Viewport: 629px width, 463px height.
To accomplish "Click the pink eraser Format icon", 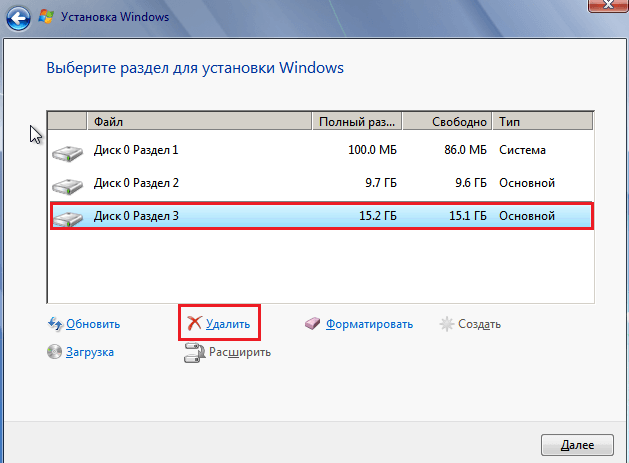I will tap(312, 323).
